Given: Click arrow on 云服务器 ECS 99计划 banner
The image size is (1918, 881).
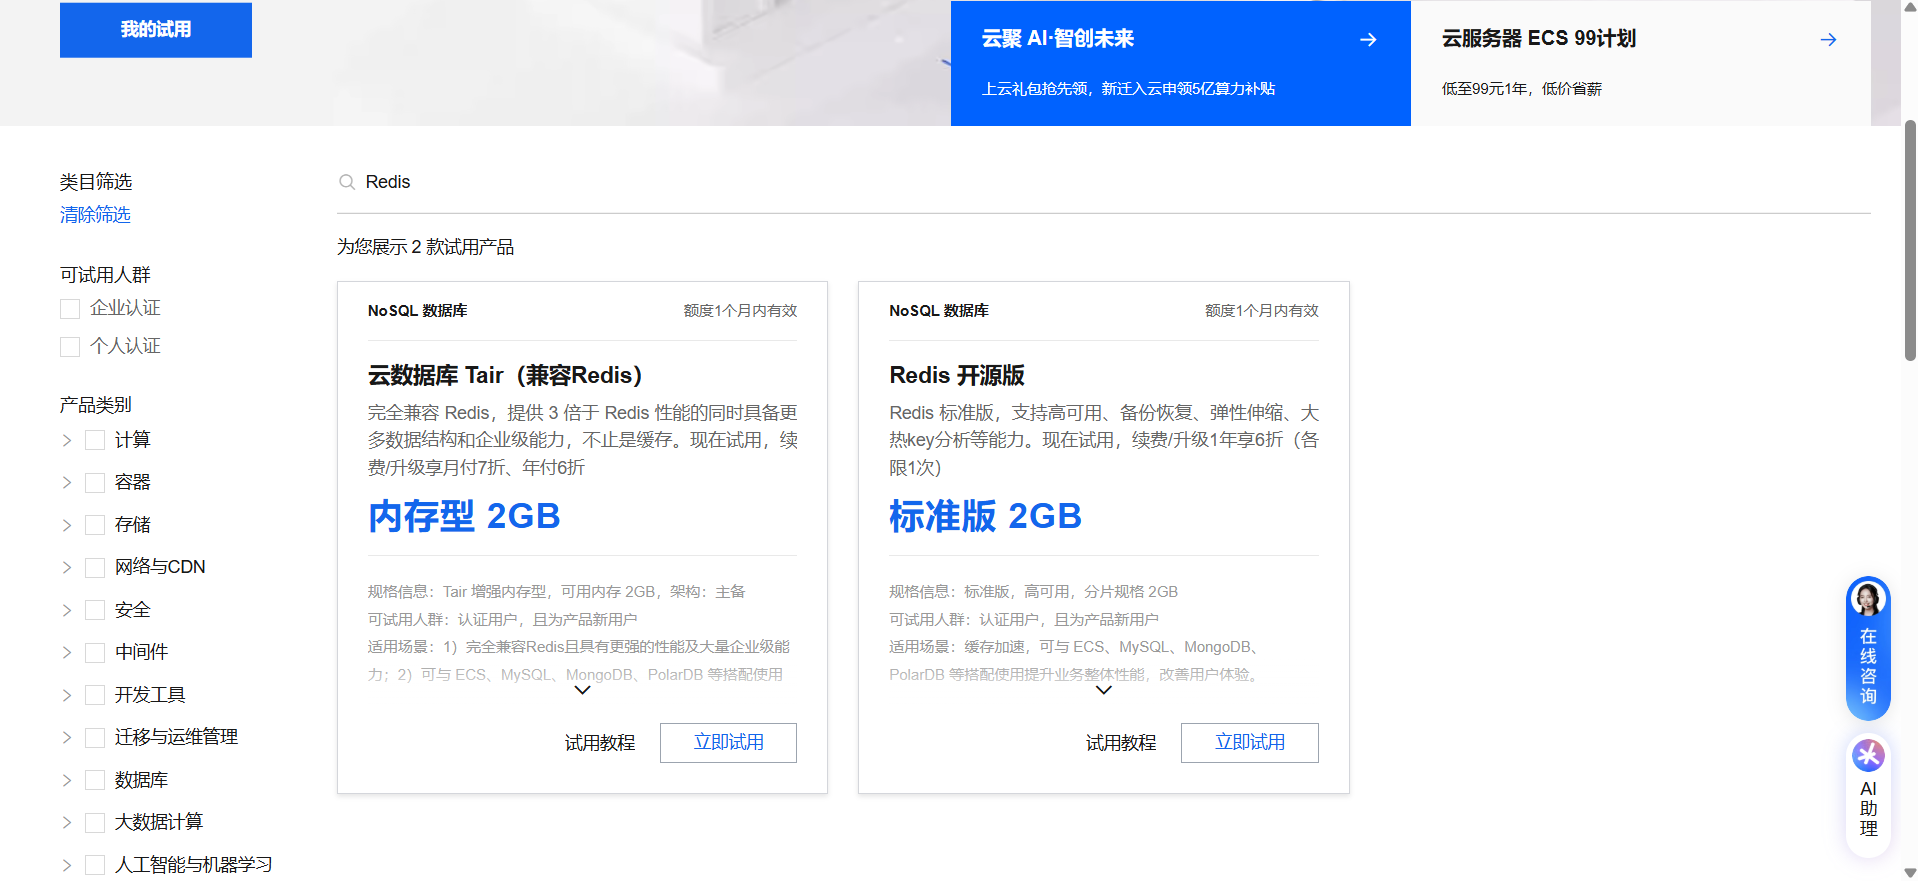Looking at the screenshot, I should (1828, 39).
